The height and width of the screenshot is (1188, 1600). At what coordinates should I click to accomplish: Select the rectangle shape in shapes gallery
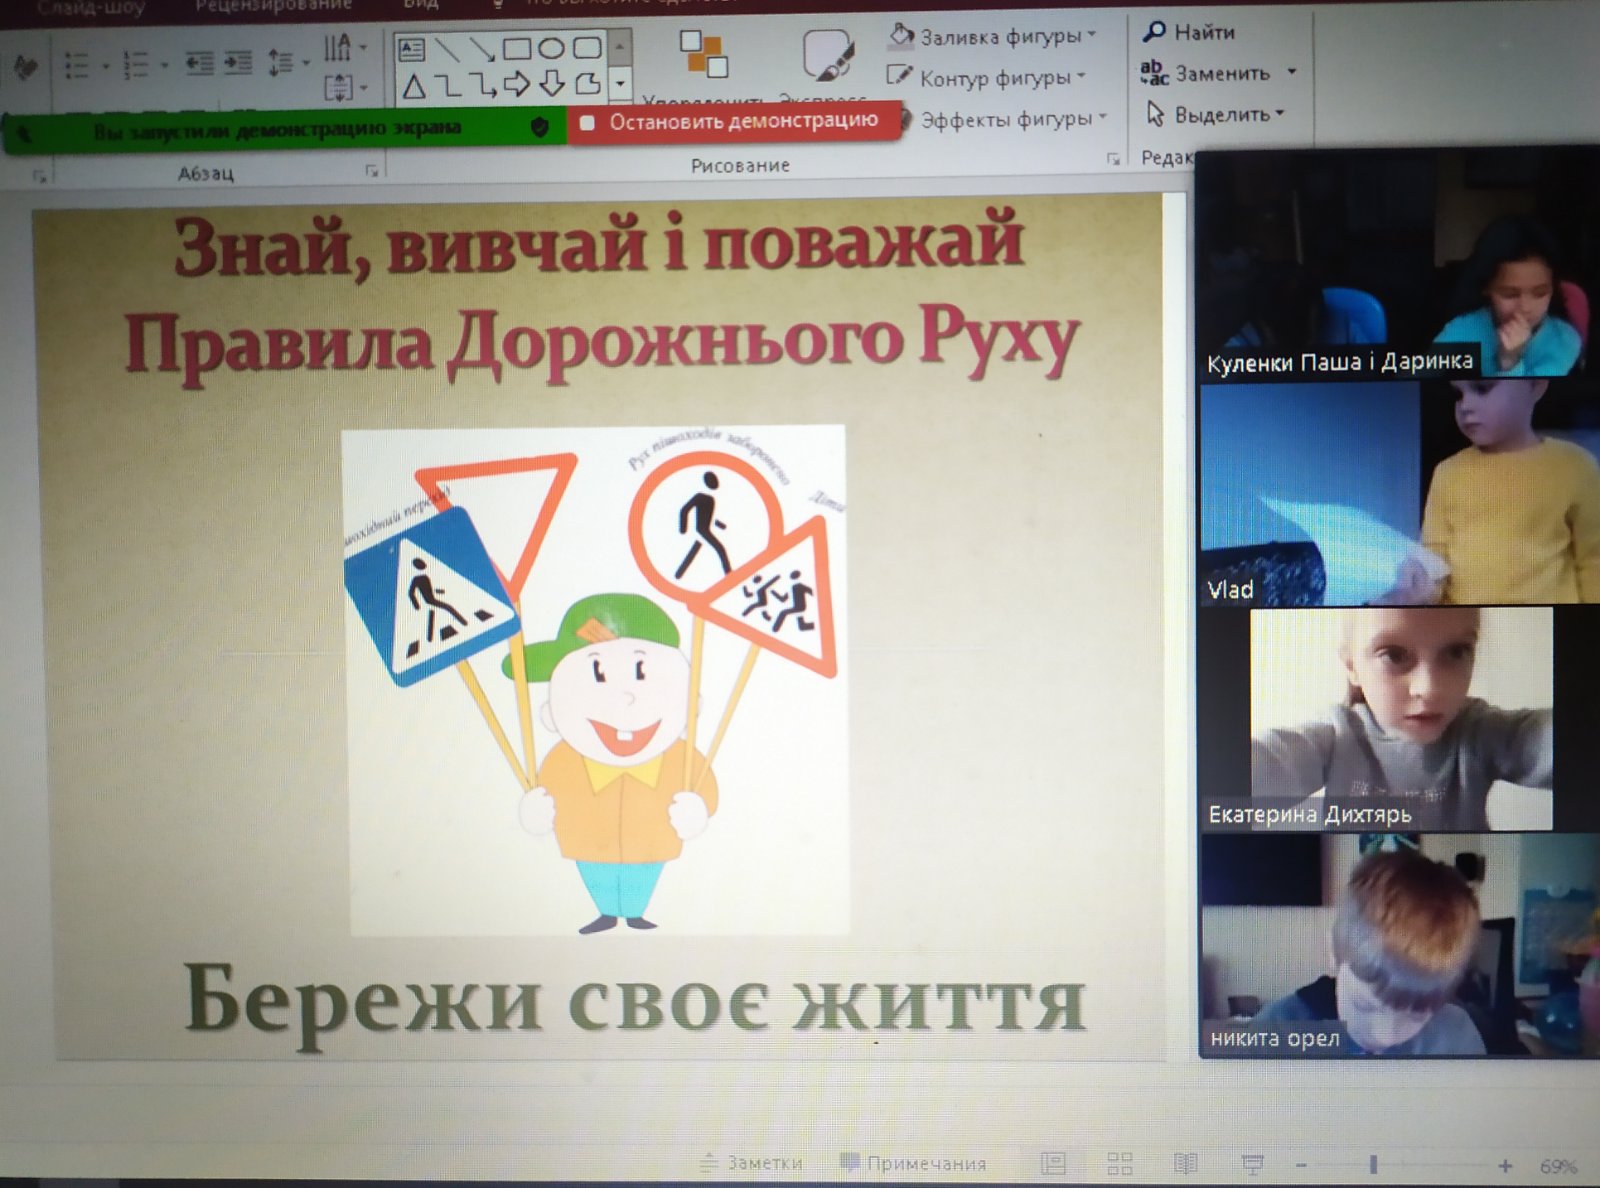pyautogui.click(x=517, y=48)
